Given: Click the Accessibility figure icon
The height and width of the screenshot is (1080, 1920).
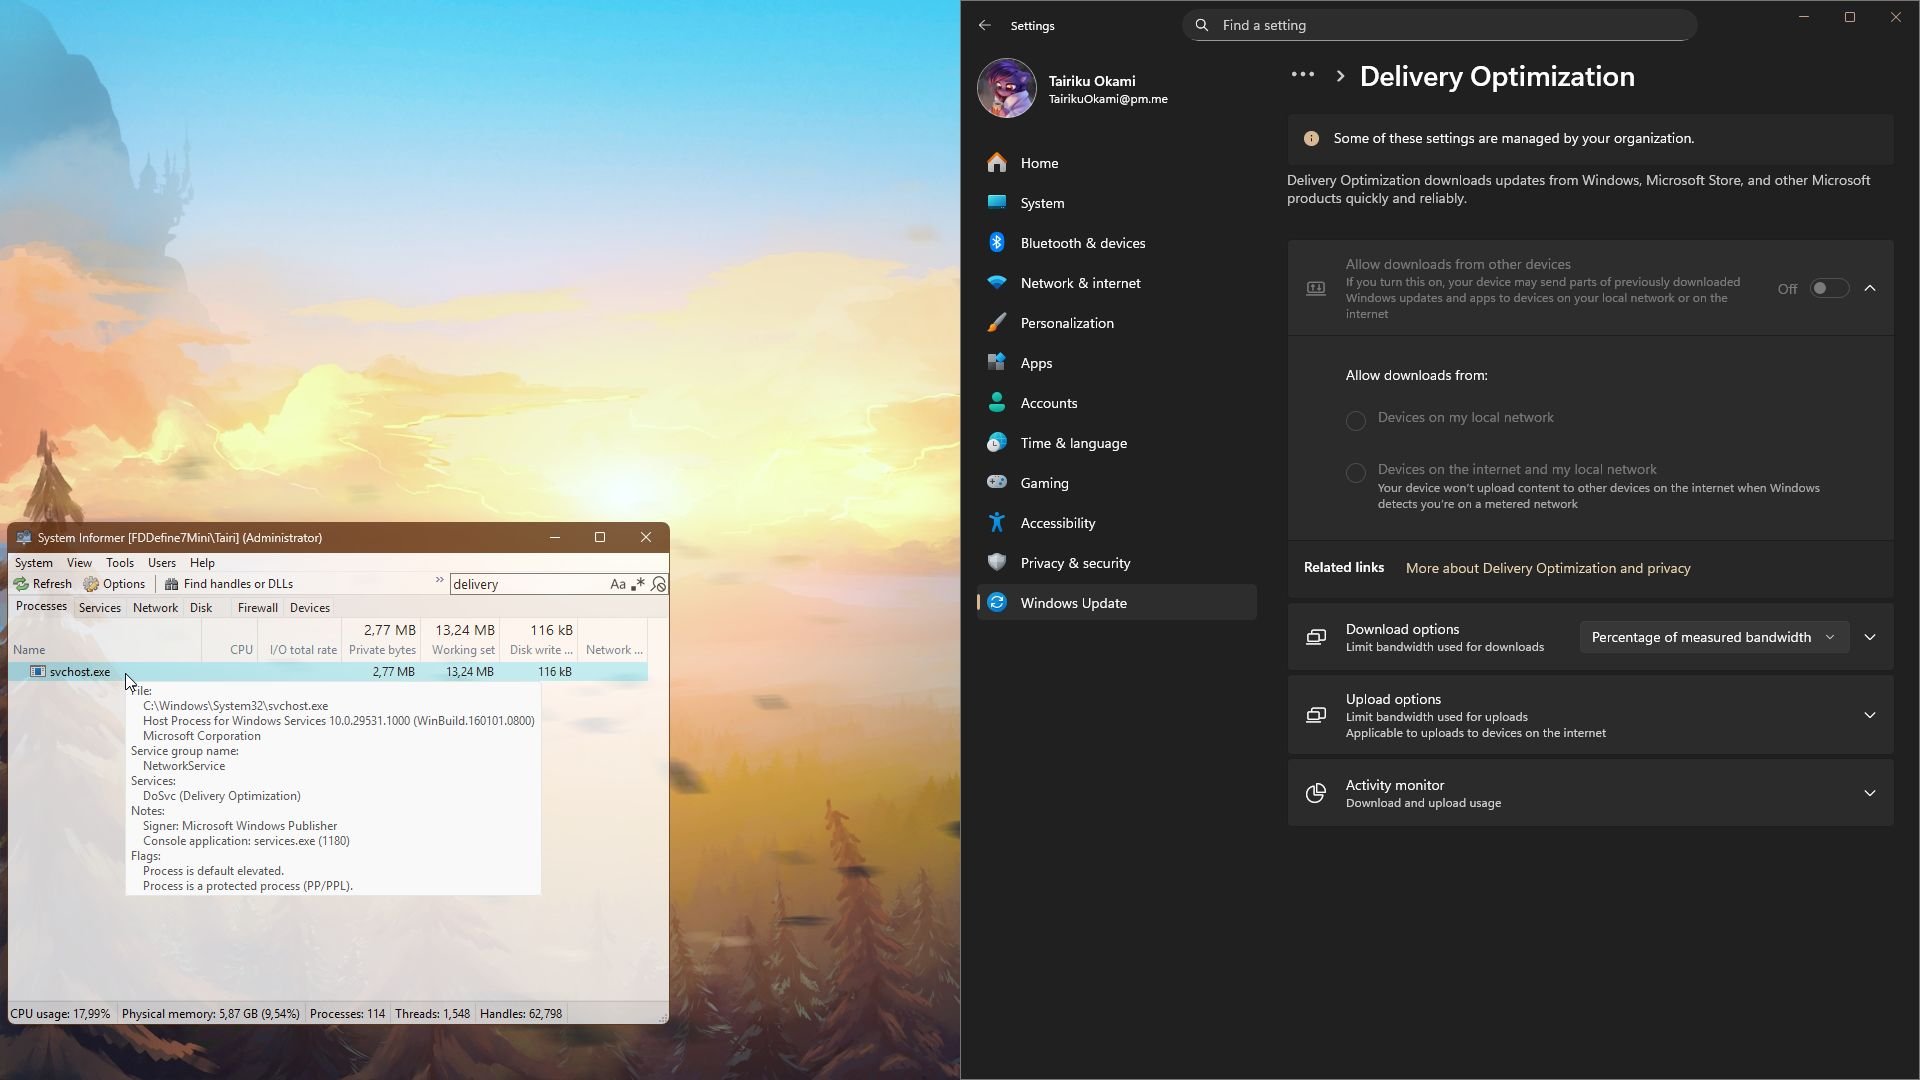Looking at the screenshot, I should [997, 523].
